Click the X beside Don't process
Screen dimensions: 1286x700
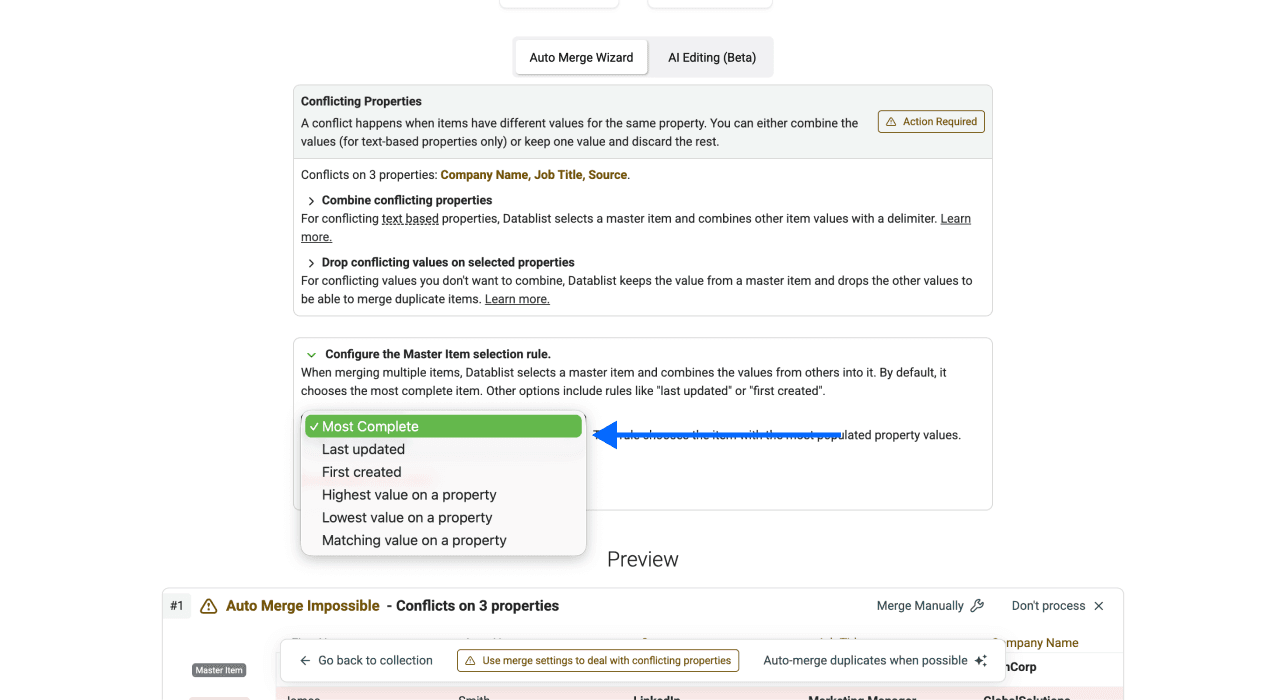click(1098, 605)
